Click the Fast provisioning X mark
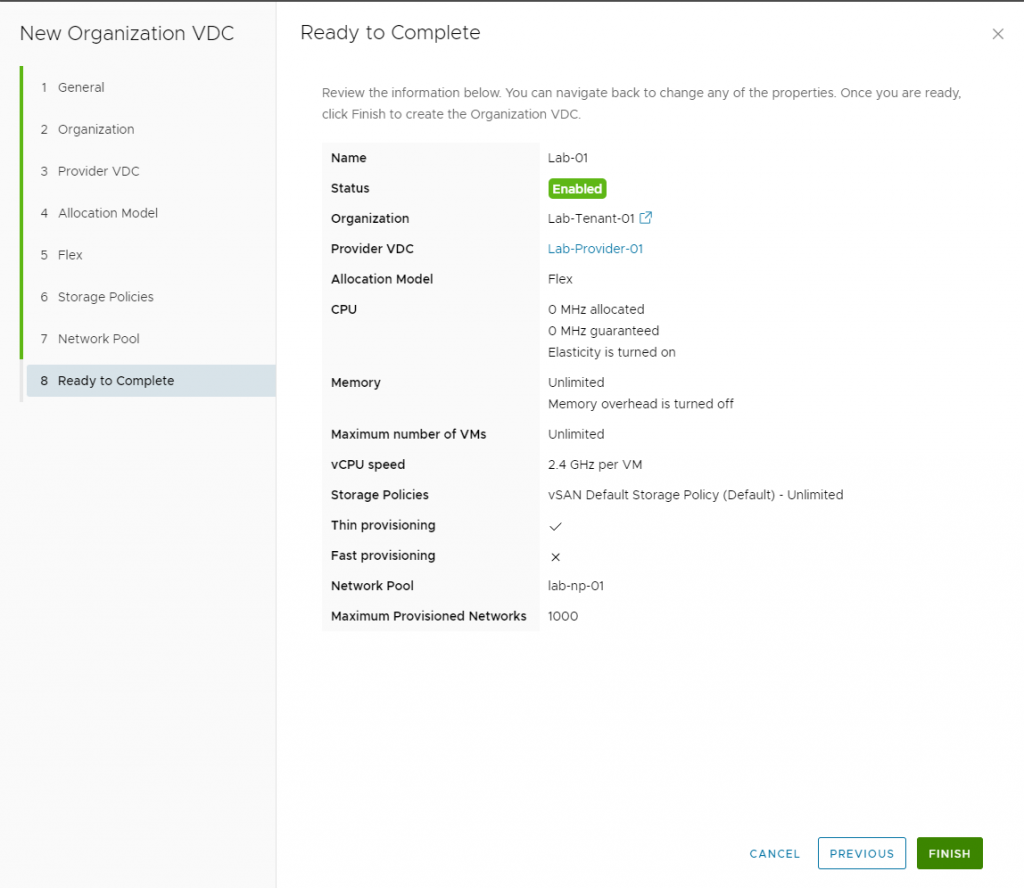The height and width of the screenshot is (888, 1024). coord(555,557)
